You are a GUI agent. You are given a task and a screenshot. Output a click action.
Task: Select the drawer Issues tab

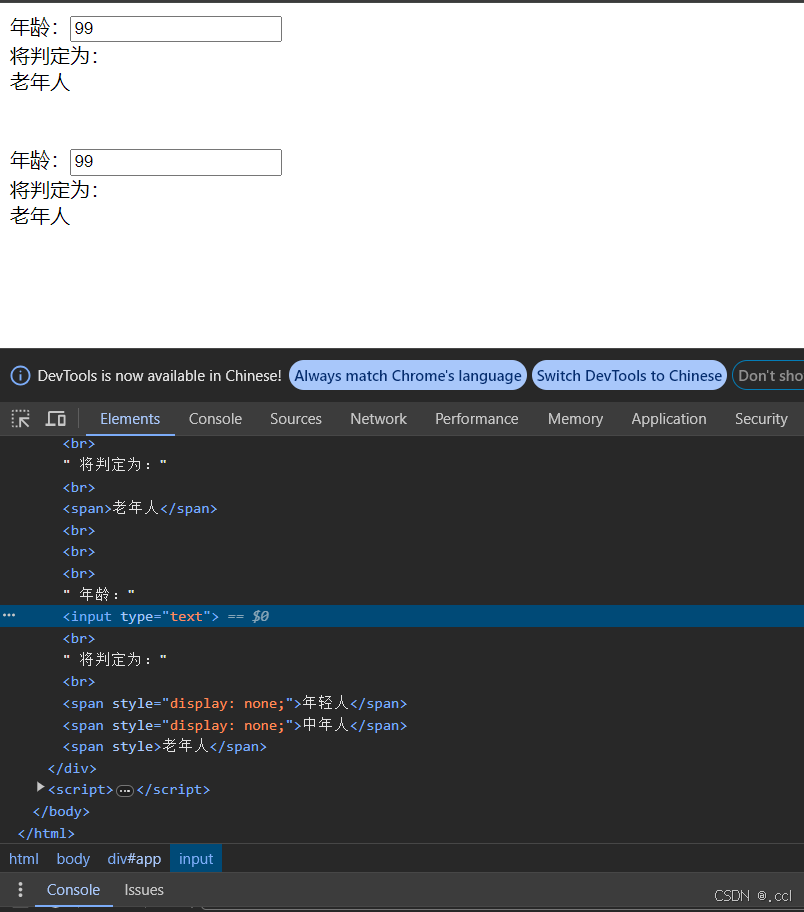(x=144, y=890)
